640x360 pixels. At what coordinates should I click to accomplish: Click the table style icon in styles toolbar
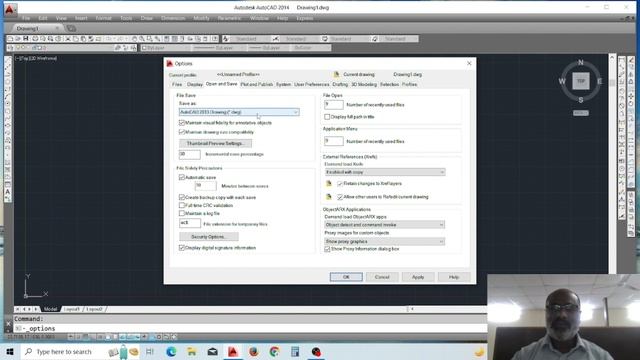coord(325,39)
